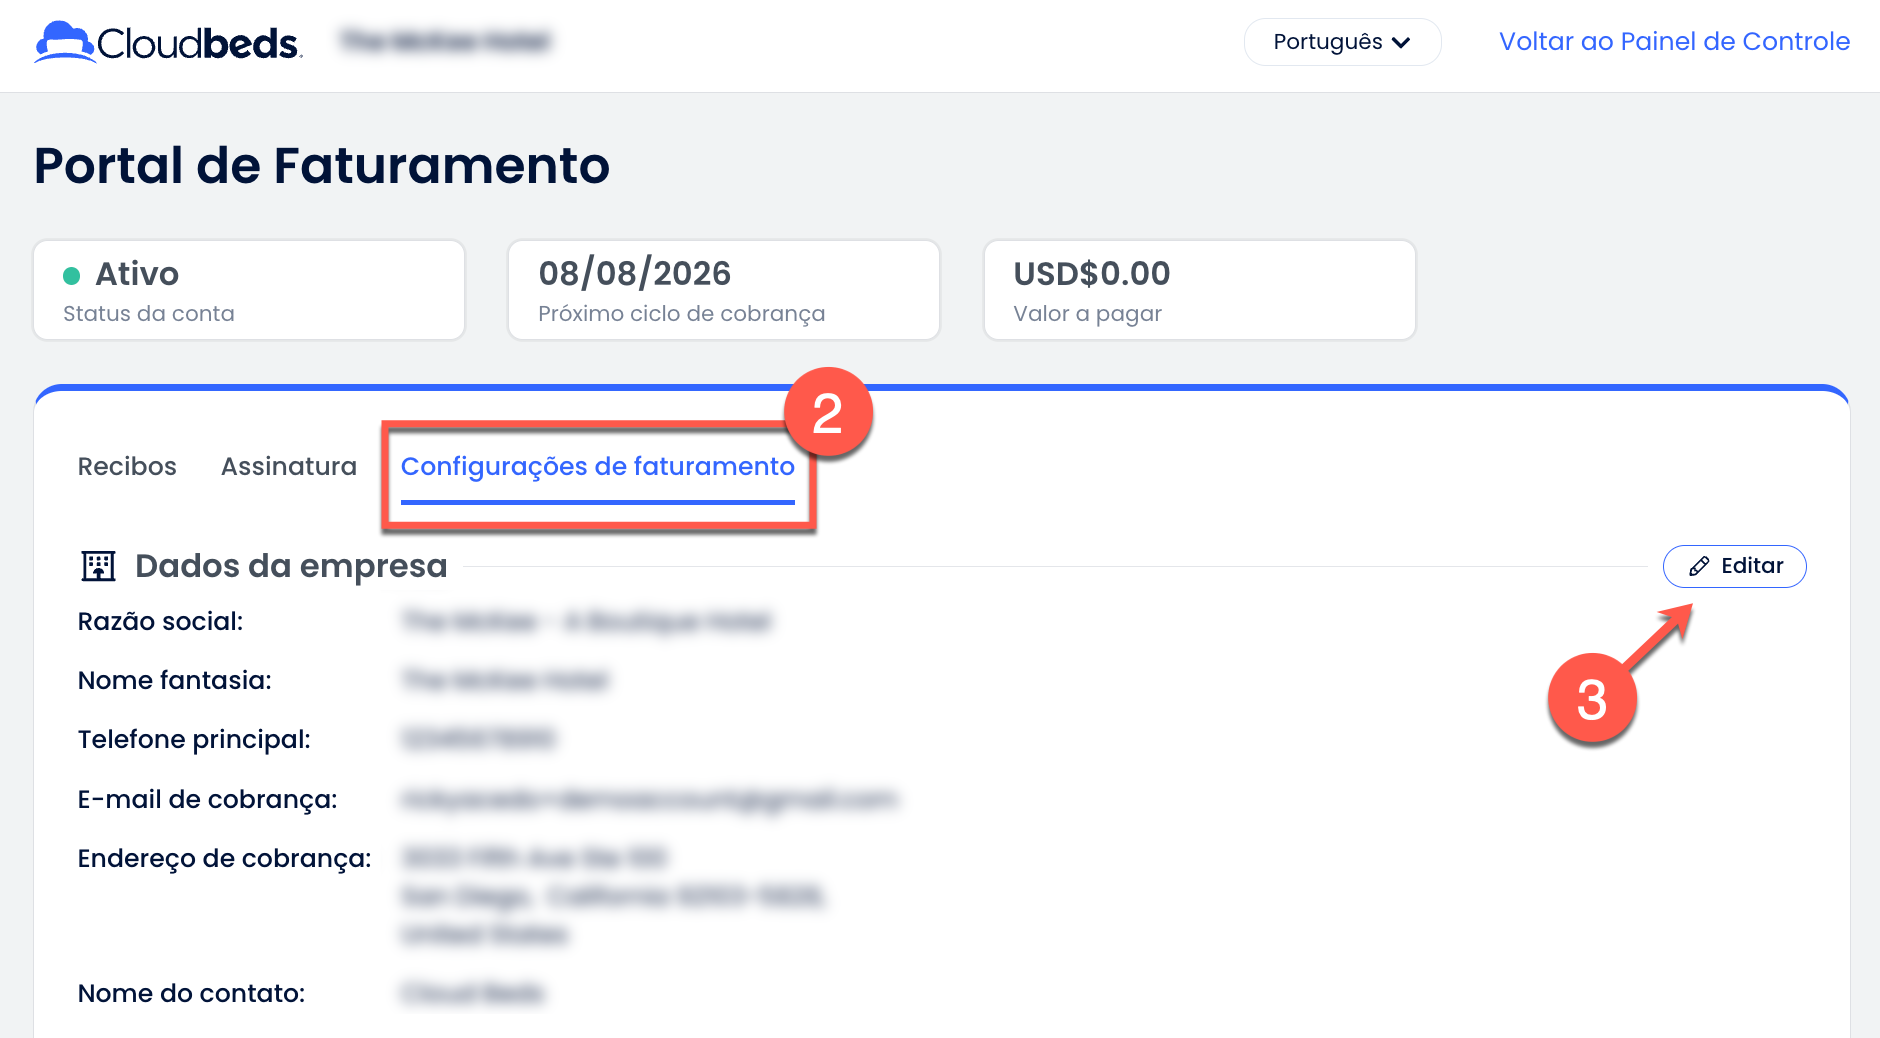Viewport: 1880px width, 1038px height.
Task: Click the USD$0.00 Valor a pagar card
Action: click(1200, 290)
